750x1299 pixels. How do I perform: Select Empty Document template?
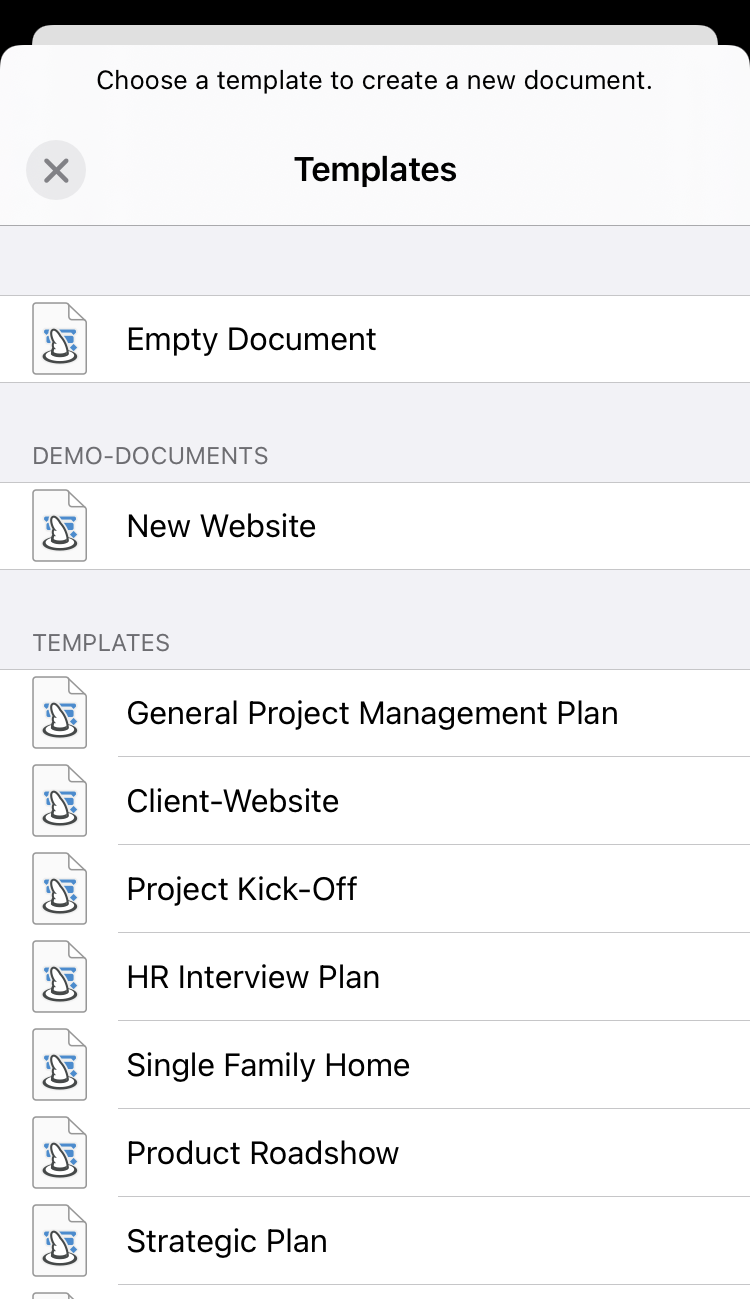[251, 339]
